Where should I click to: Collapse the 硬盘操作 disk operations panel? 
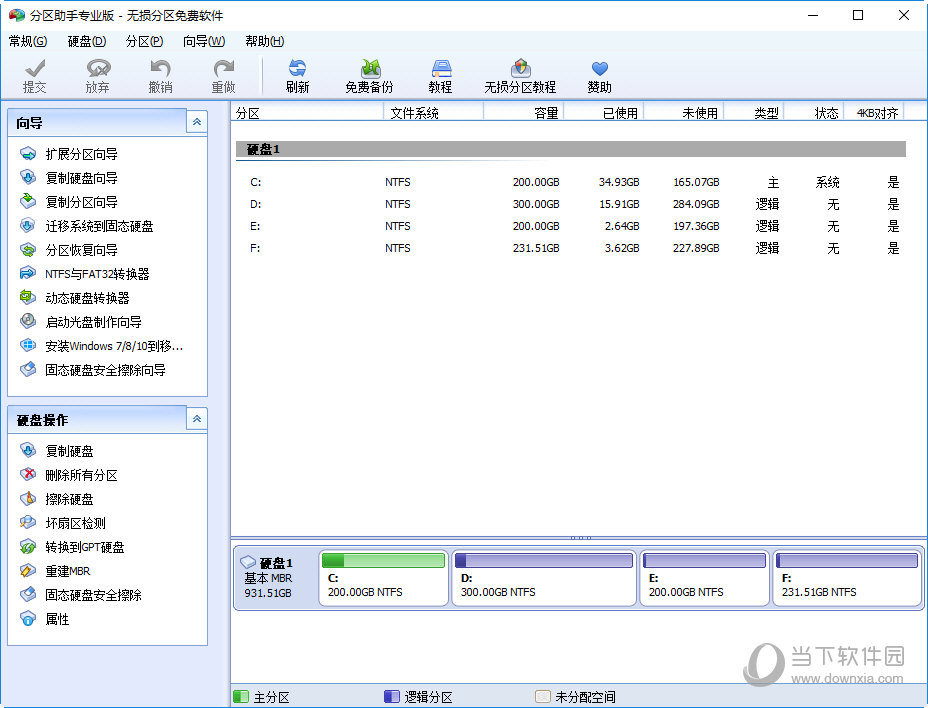[x=197, y=419]
